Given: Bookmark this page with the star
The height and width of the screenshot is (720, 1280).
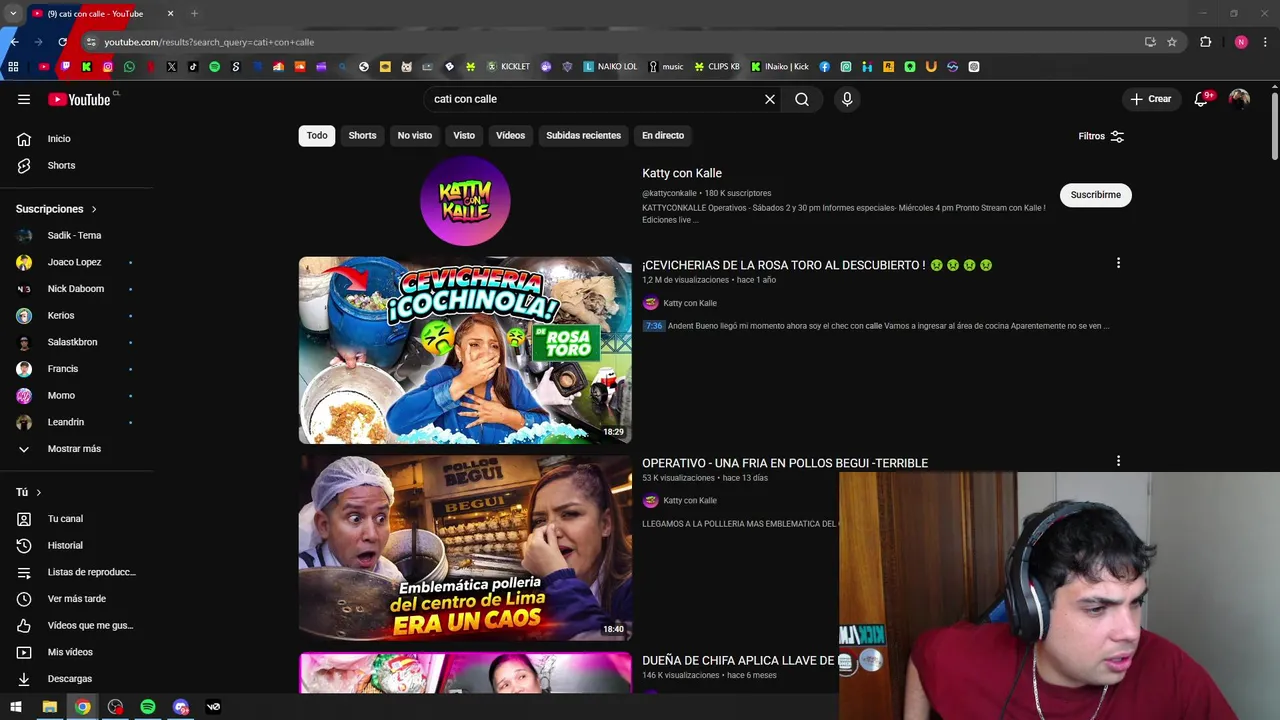Looking at the screenshot, I should pyautogui.click(x=1172, y=42).
